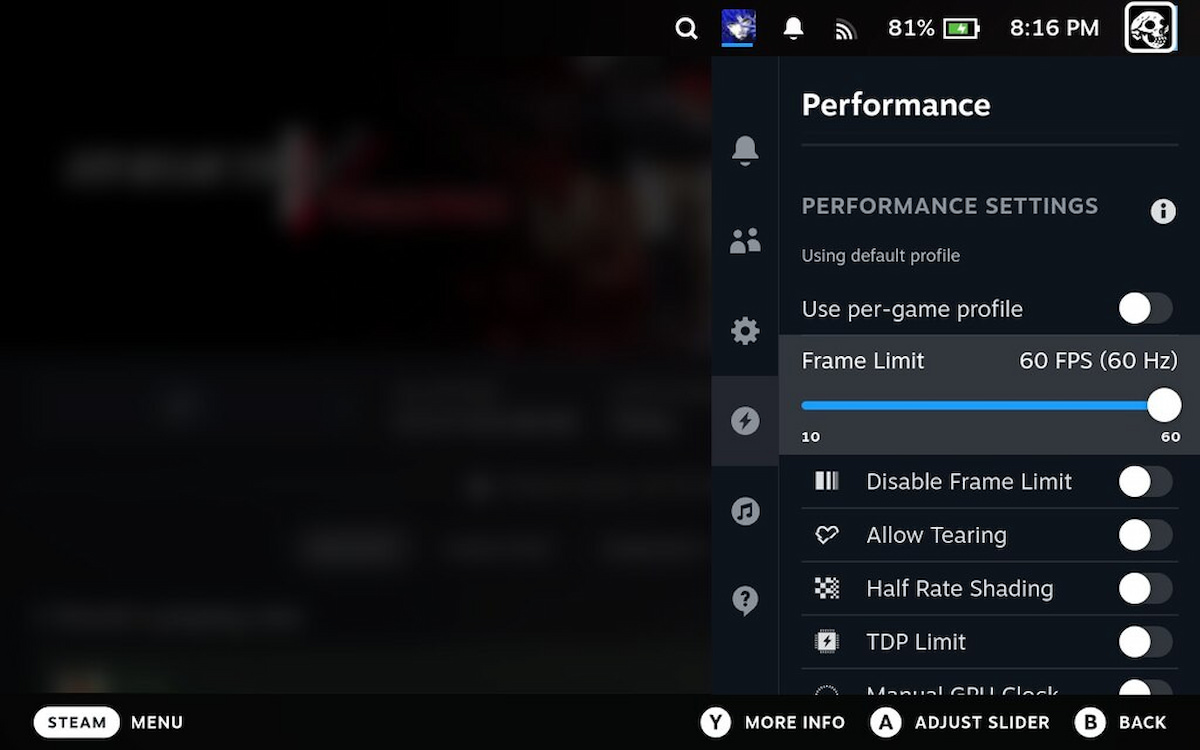Viewport: 1200px width, 750px height.
Task: Open the Soundtracks music note tab
Action: pos(745,511)
